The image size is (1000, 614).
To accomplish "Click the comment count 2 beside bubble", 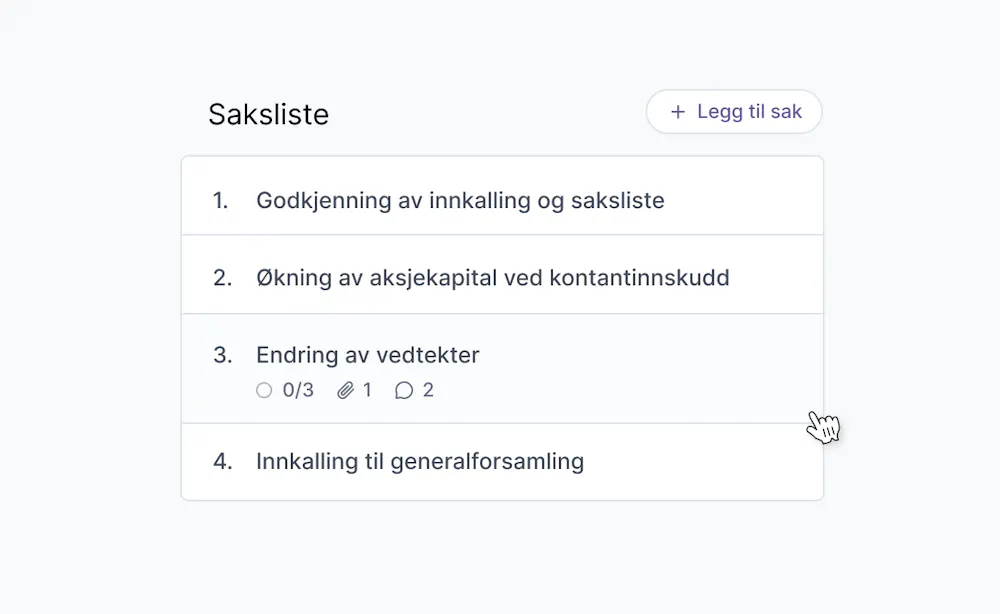I will click(428, 390).
